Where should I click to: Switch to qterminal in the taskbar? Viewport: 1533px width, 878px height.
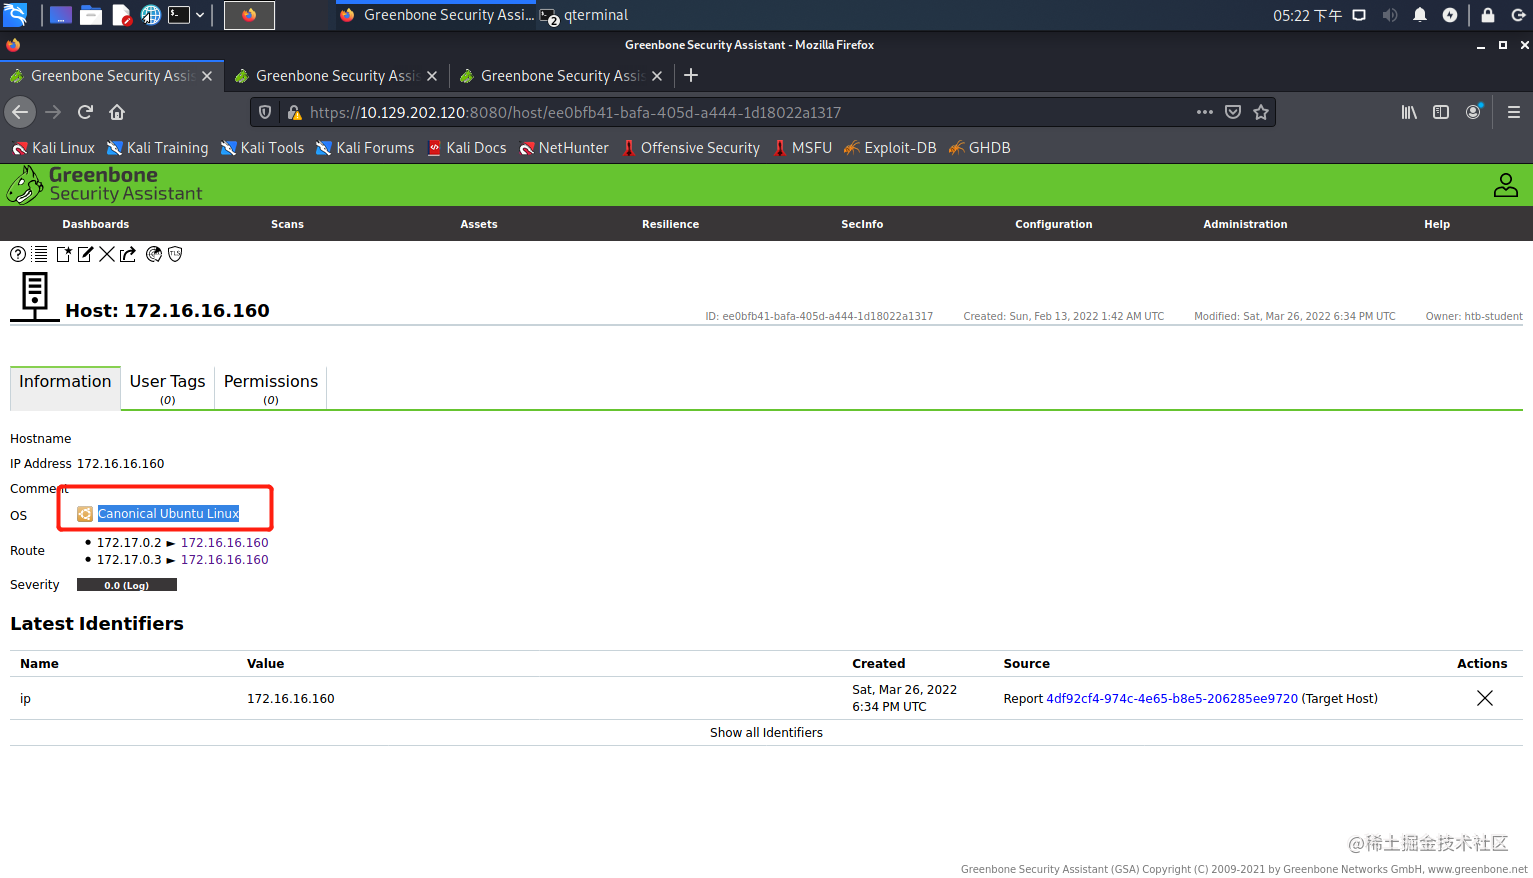tap(585, 15)
